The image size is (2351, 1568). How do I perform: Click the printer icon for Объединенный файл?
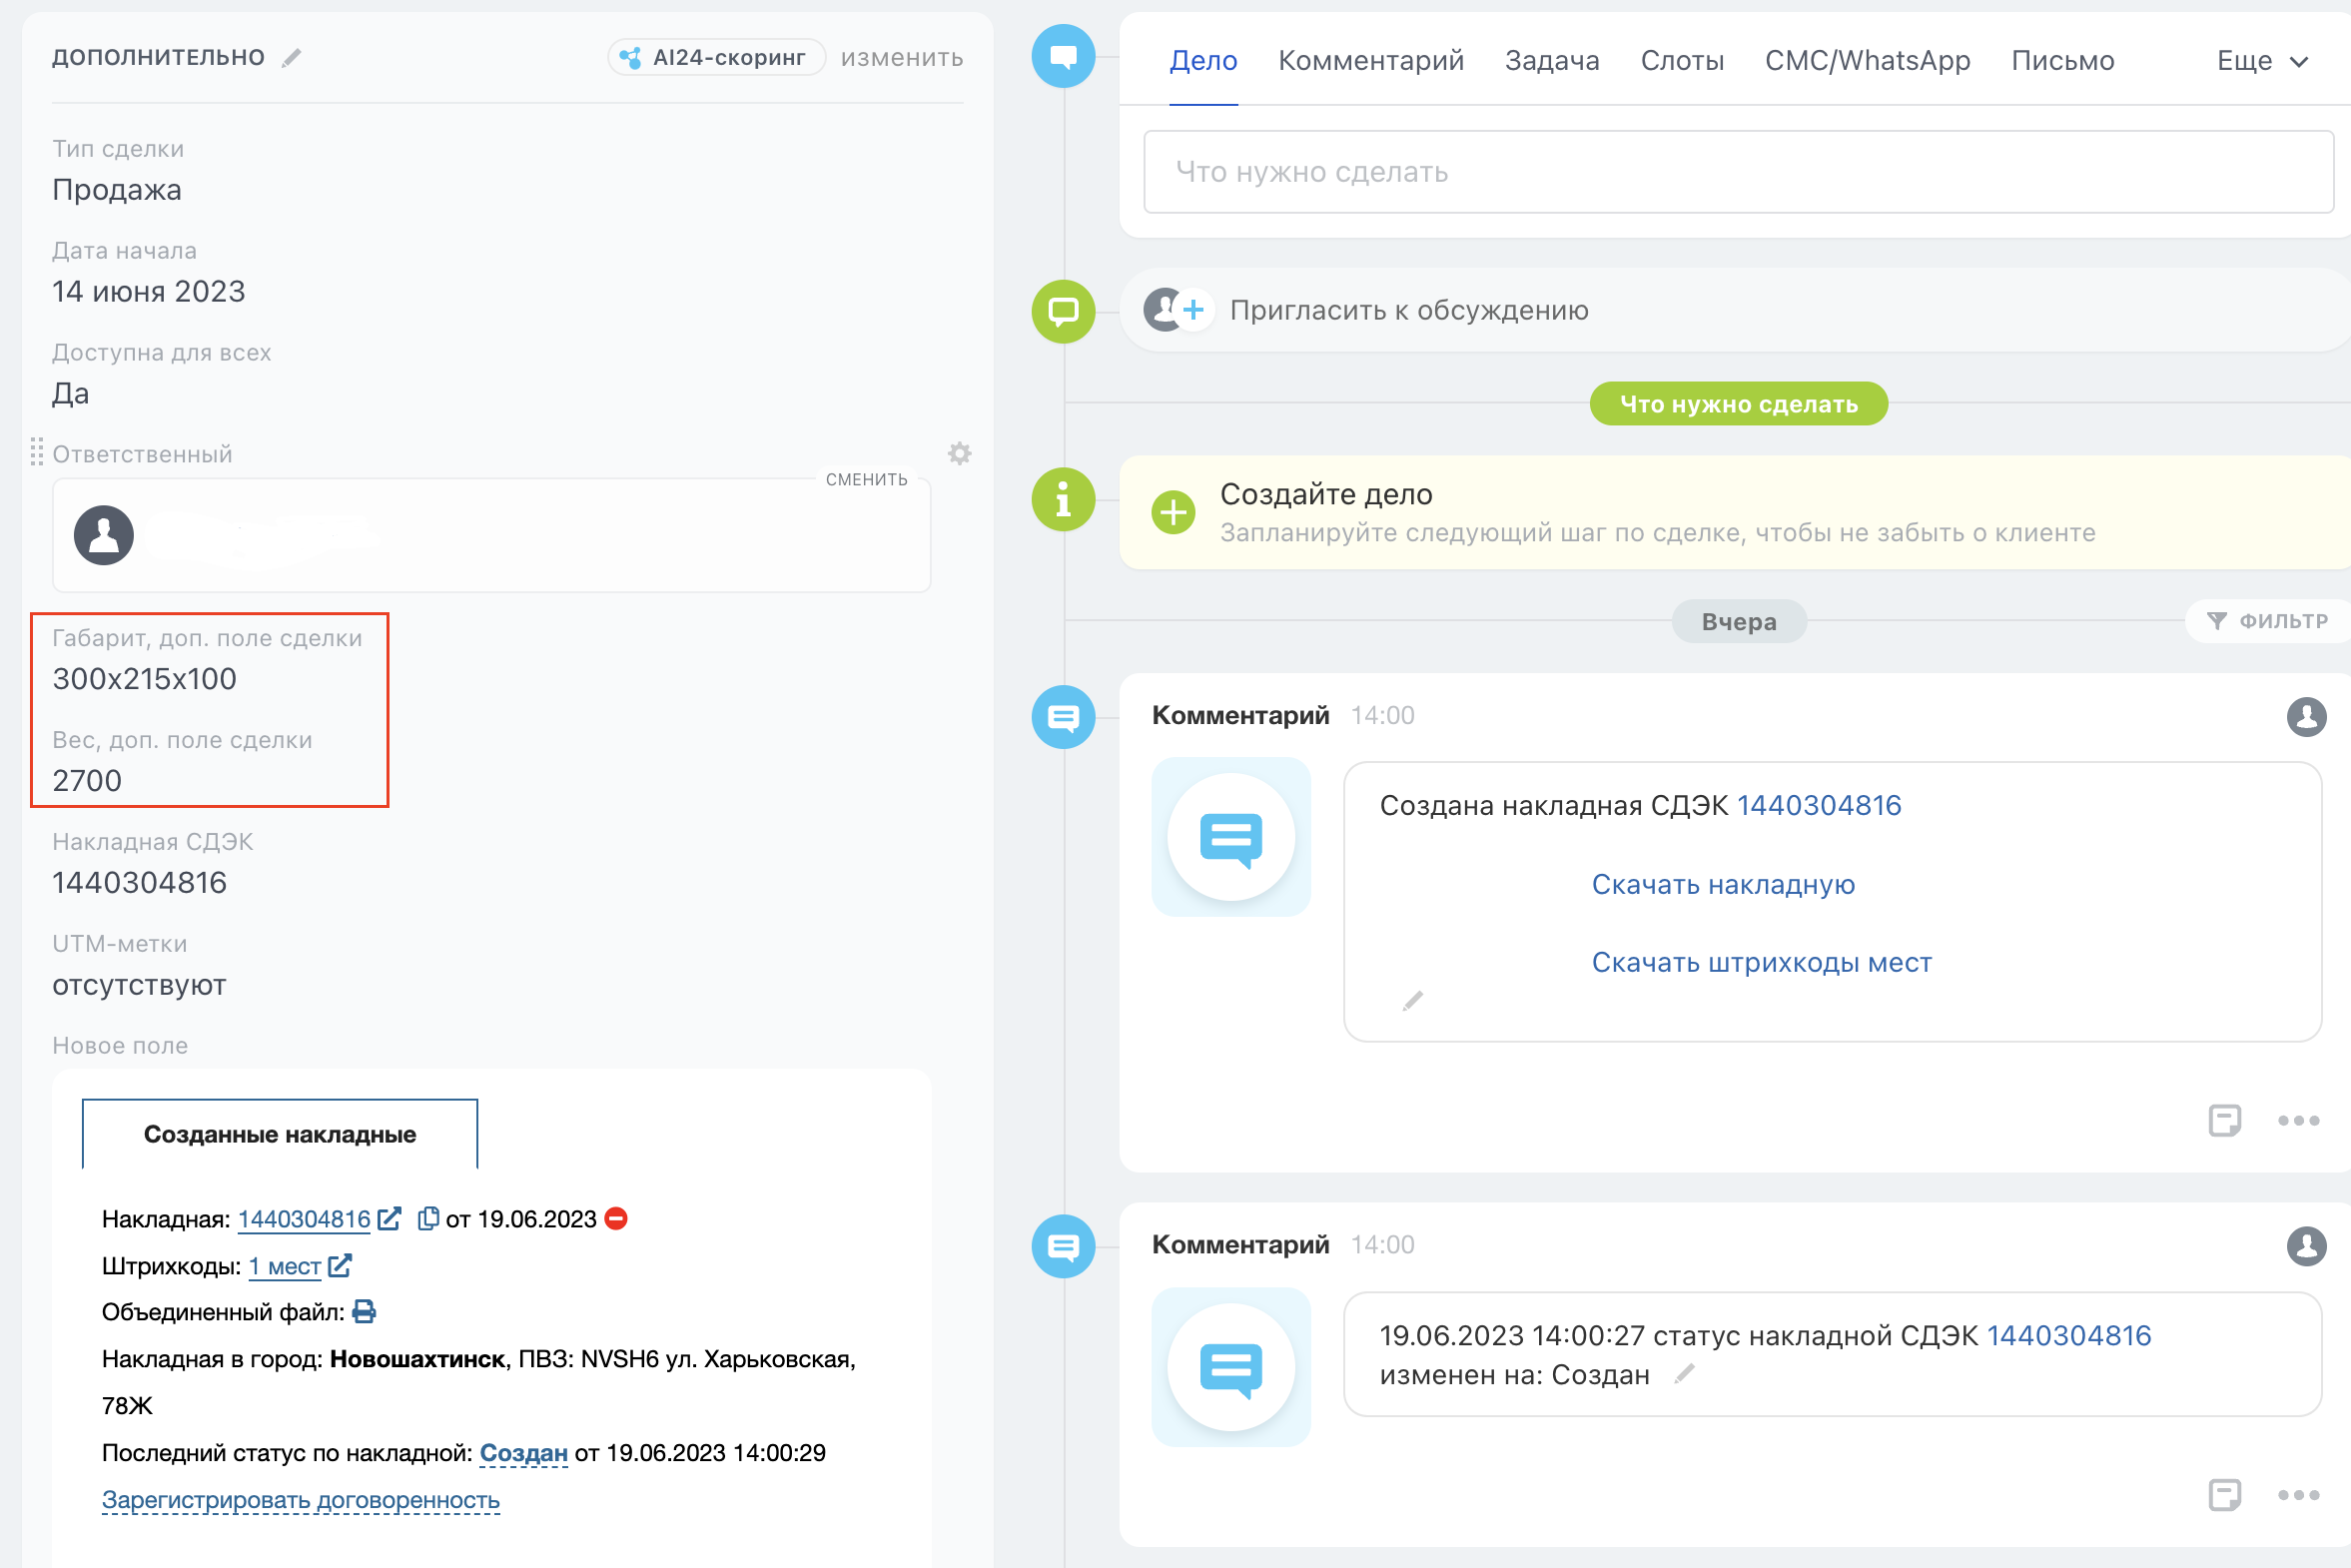(365, 1311)
